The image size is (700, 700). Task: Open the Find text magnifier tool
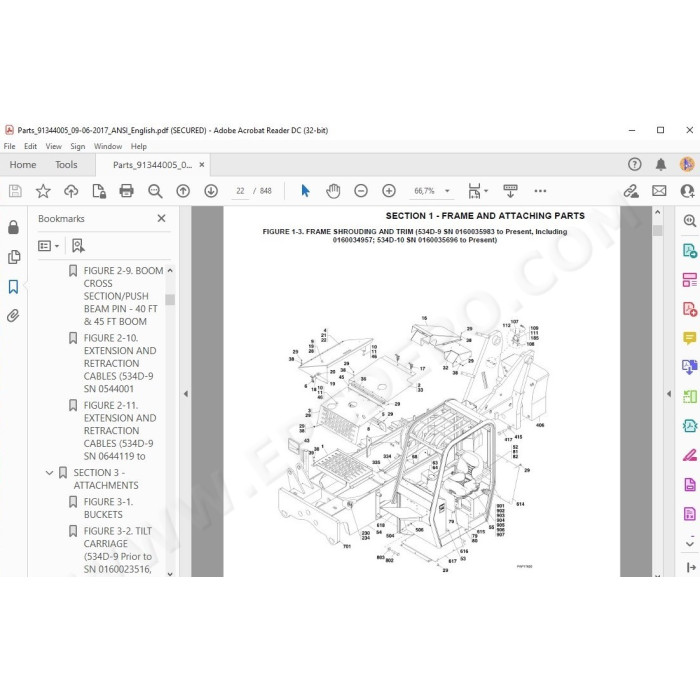155,191
